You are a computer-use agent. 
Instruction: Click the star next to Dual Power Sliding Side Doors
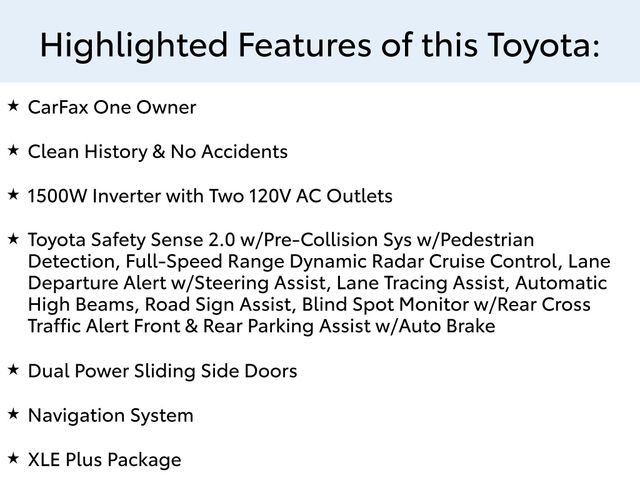(x=13, y=370)
